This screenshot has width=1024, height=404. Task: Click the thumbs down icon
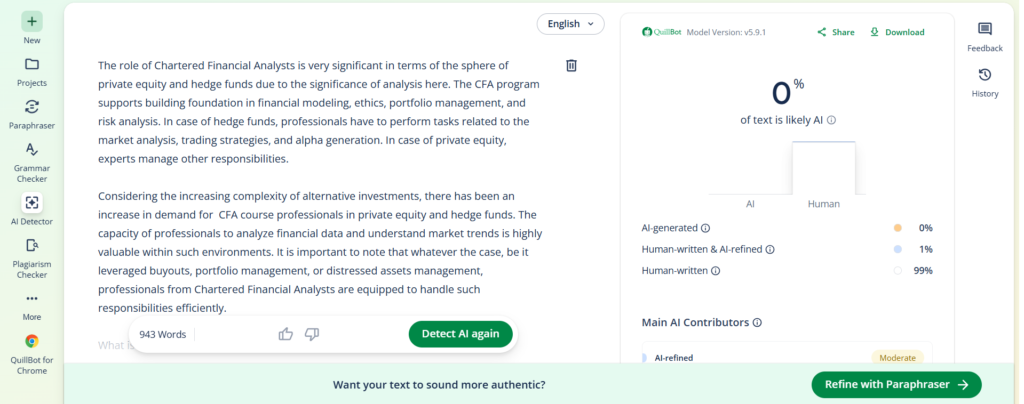click(x=312, y=334)
